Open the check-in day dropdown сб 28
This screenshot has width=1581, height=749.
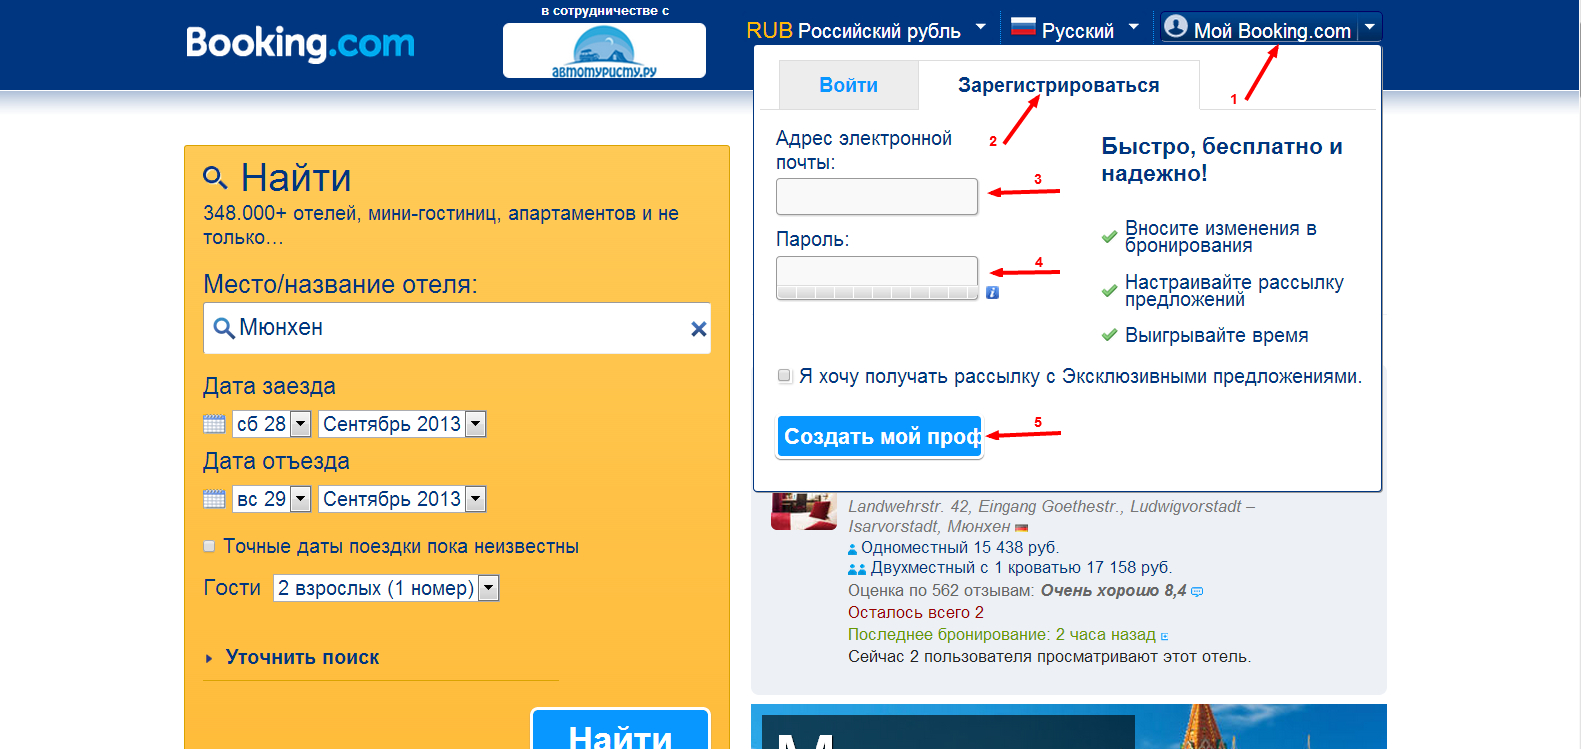click(272, 424)
